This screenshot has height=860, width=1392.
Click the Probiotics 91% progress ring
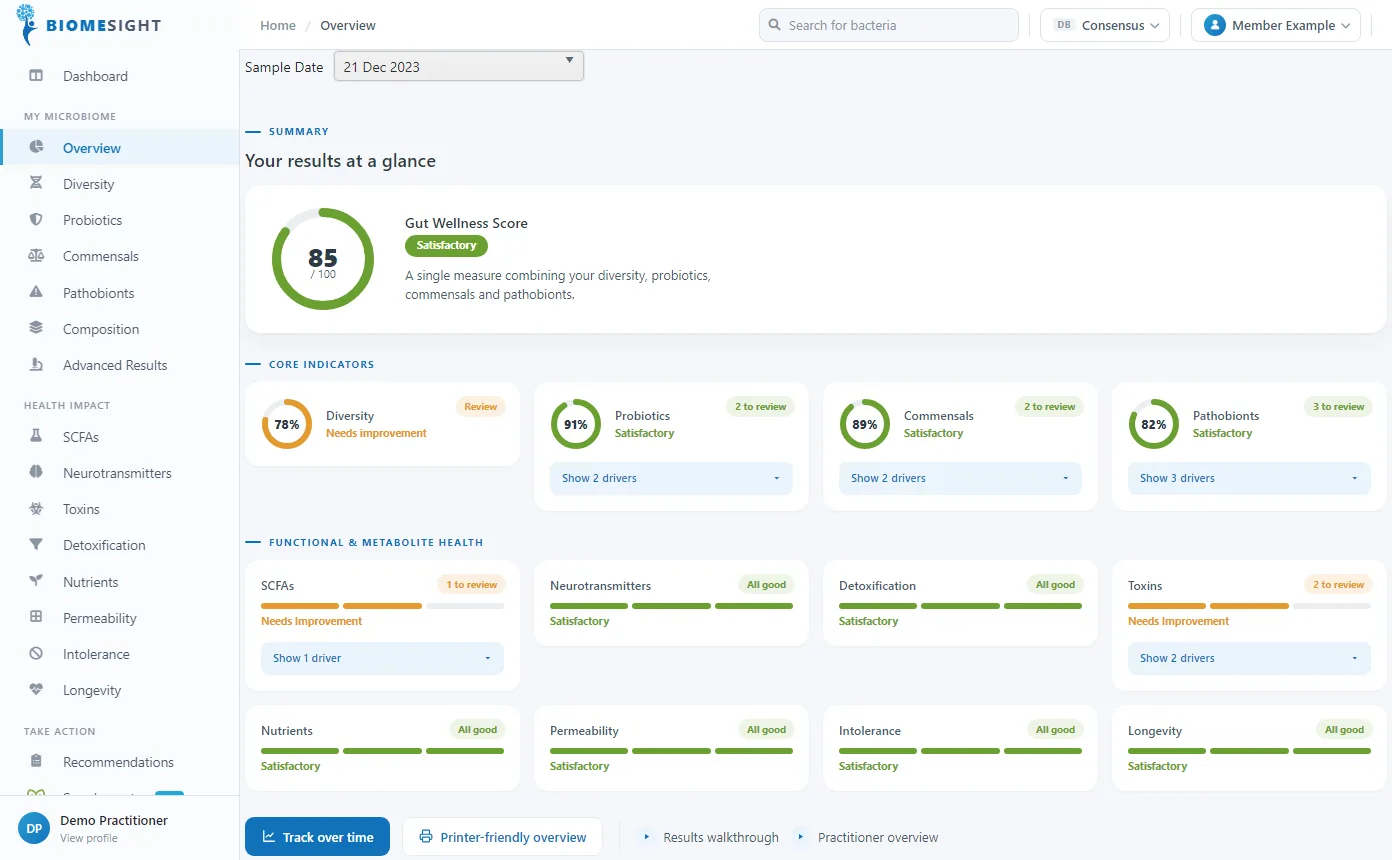[576, 424]
